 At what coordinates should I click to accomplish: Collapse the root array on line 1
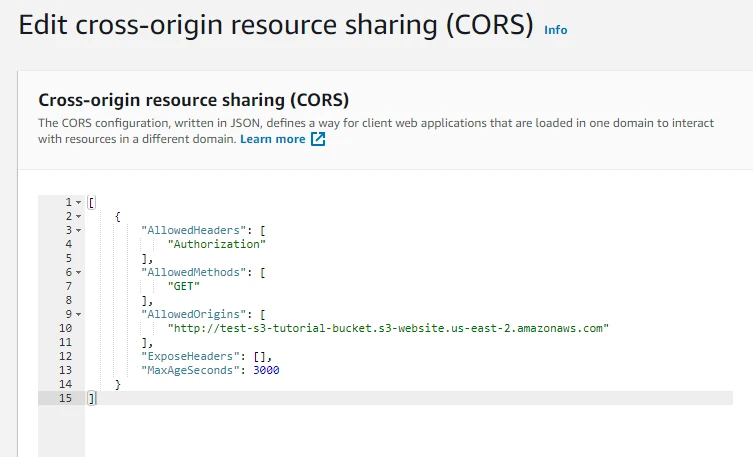79,202
